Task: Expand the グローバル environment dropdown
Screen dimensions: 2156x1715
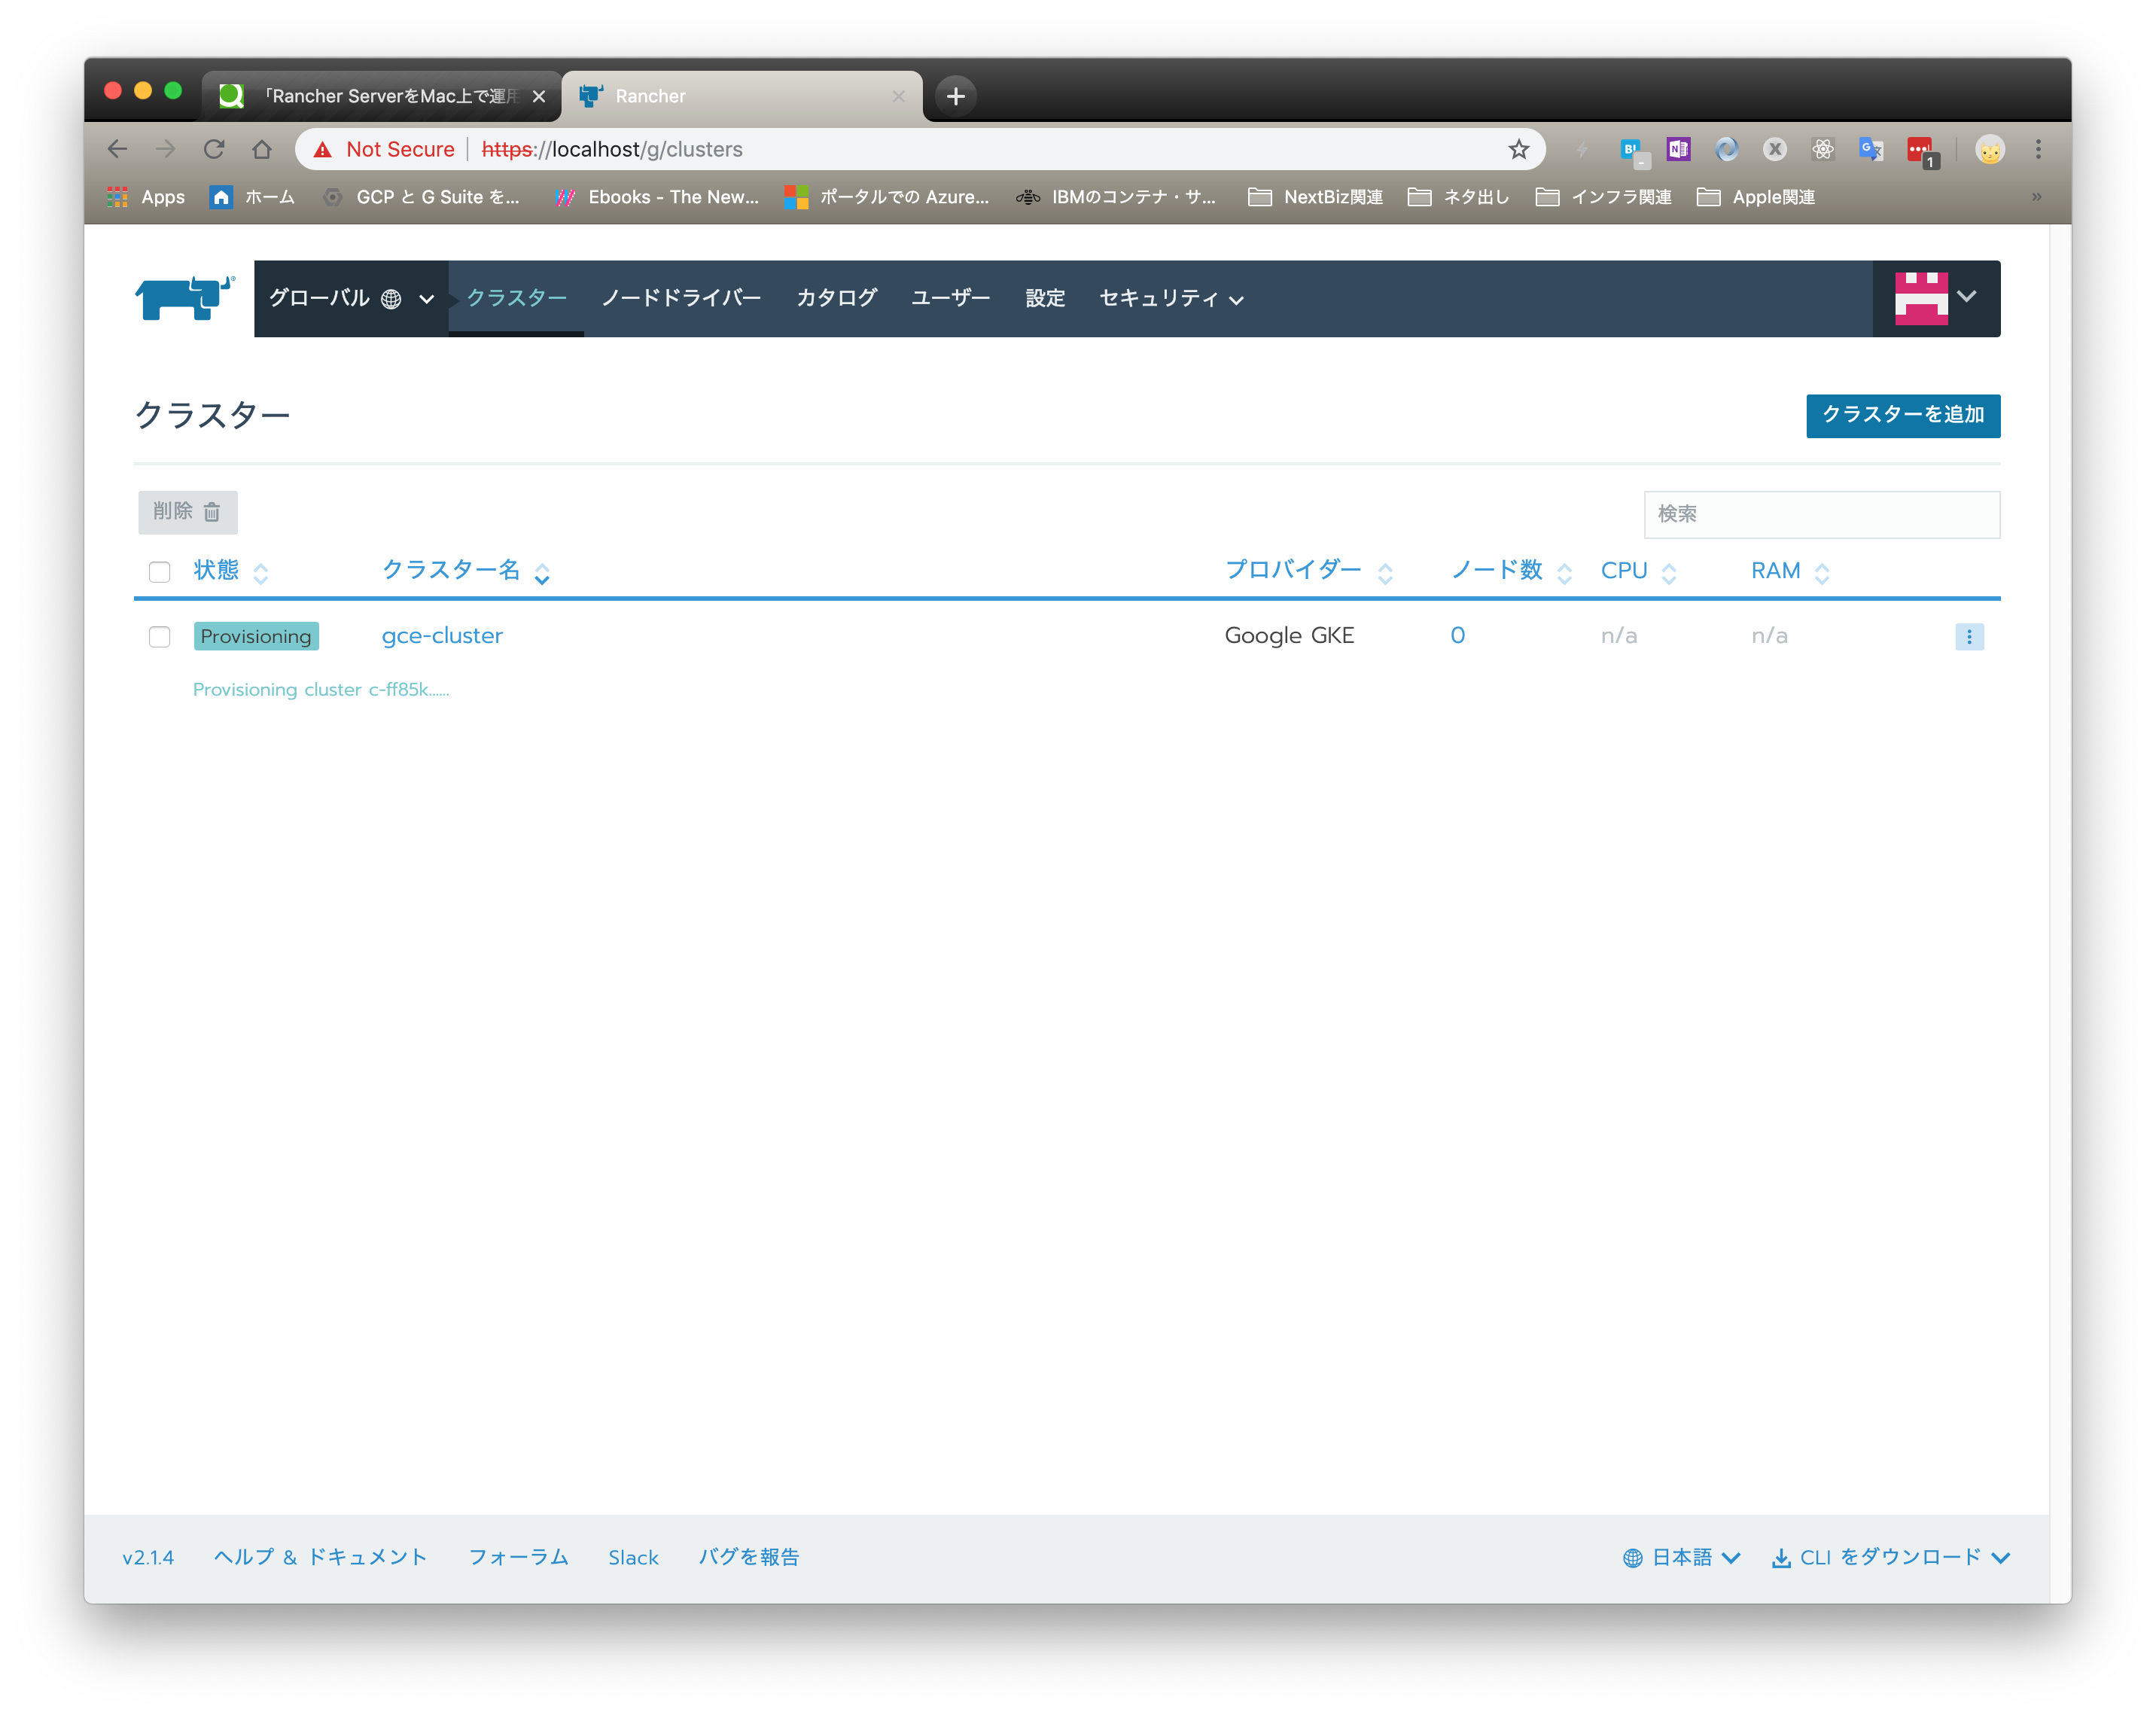Action: [425, 298]
